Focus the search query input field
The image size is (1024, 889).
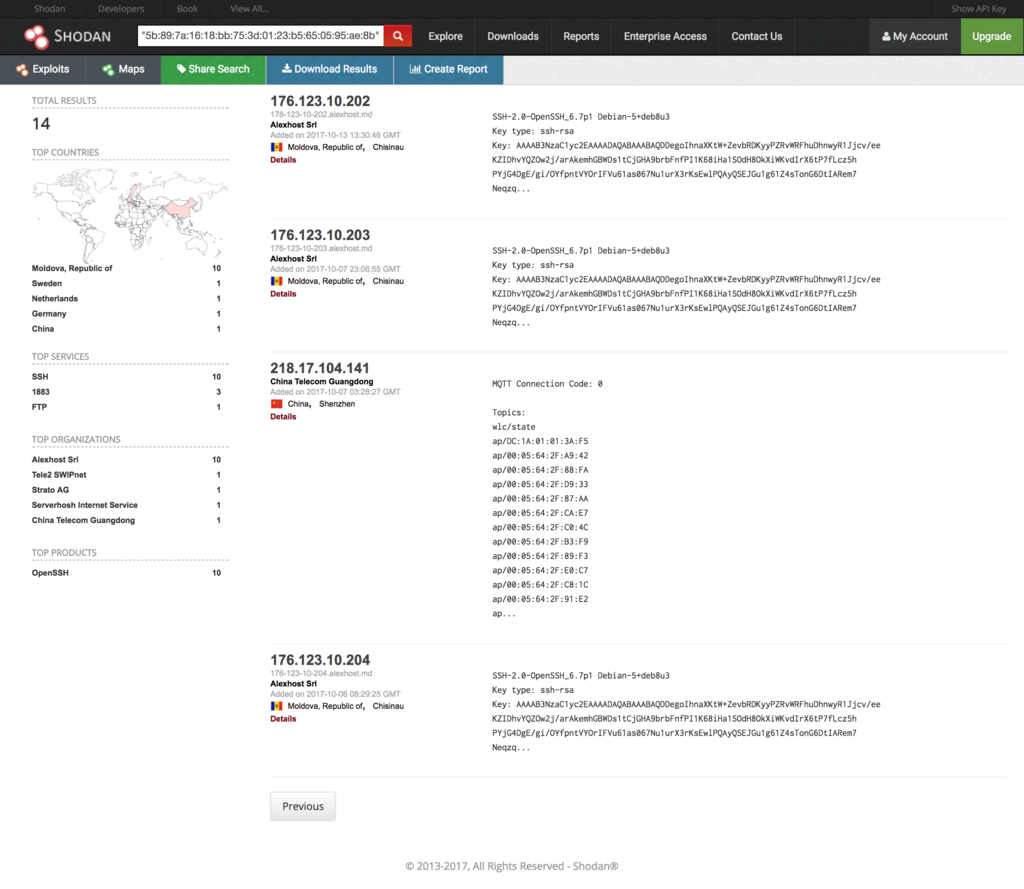(x=261, y=36)
